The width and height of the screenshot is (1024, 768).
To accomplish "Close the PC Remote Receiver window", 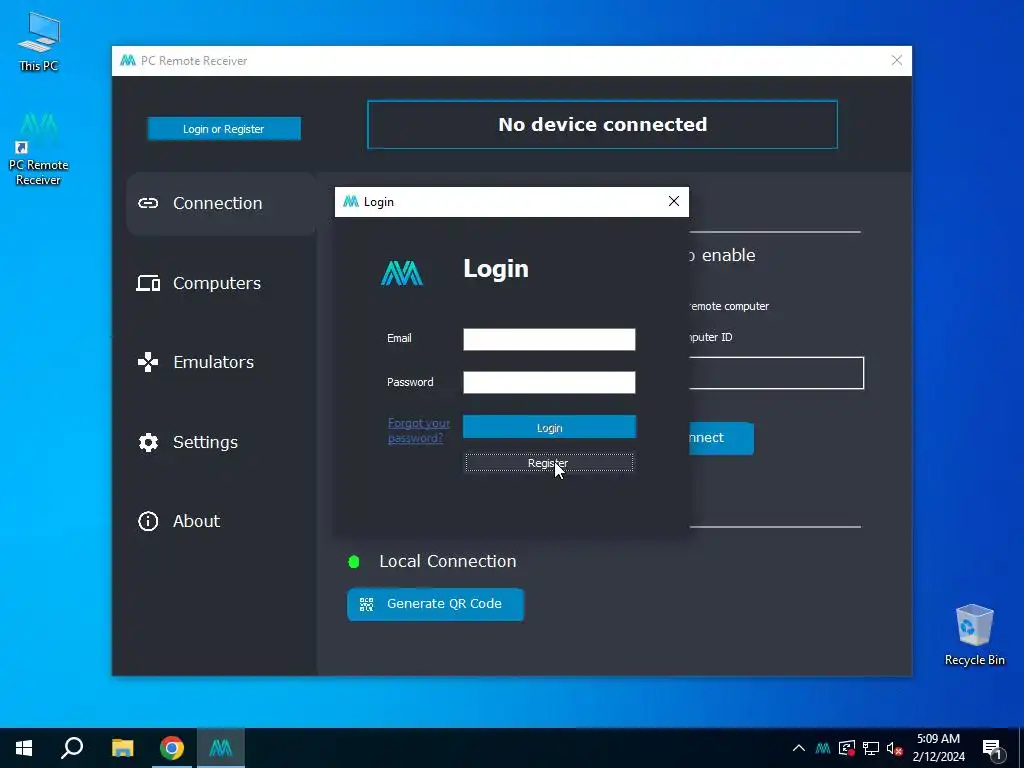I will (x=897, y=61).
